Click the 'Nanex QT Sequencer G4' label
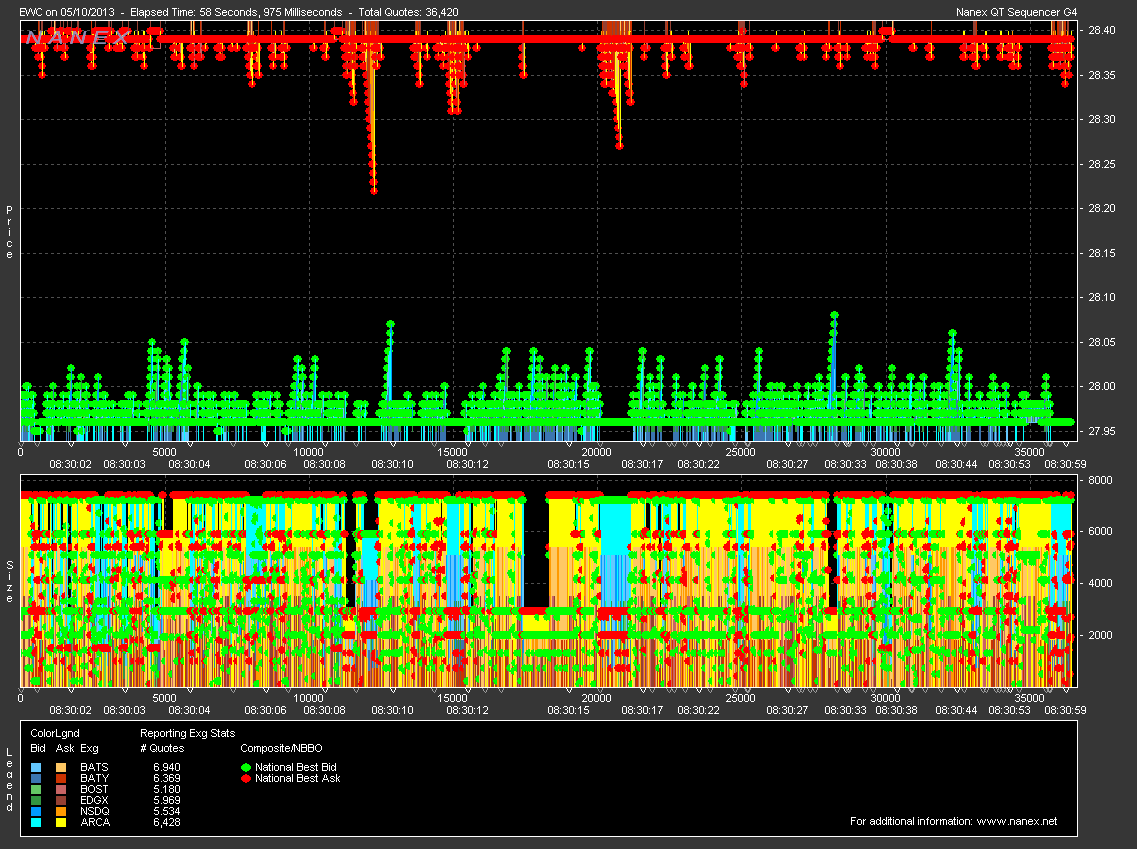The width and height of the screenshot is (1137, 849). click(1017, 12)
